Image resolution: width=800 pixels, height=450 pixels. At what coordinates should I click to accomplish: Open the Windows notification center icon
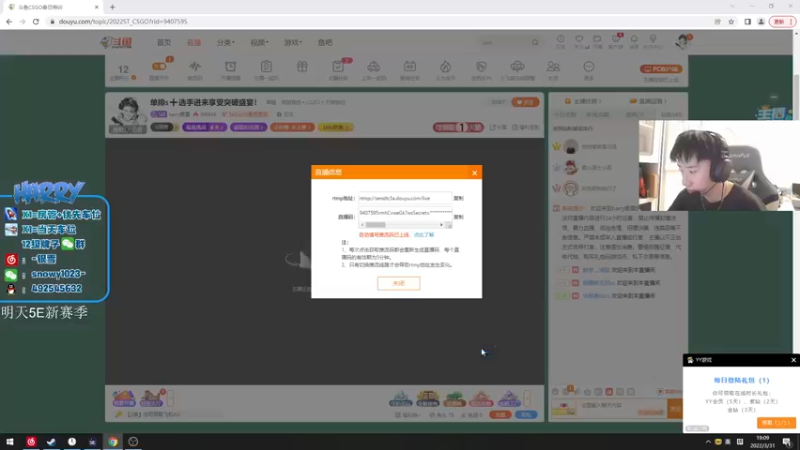click(787, 442)
